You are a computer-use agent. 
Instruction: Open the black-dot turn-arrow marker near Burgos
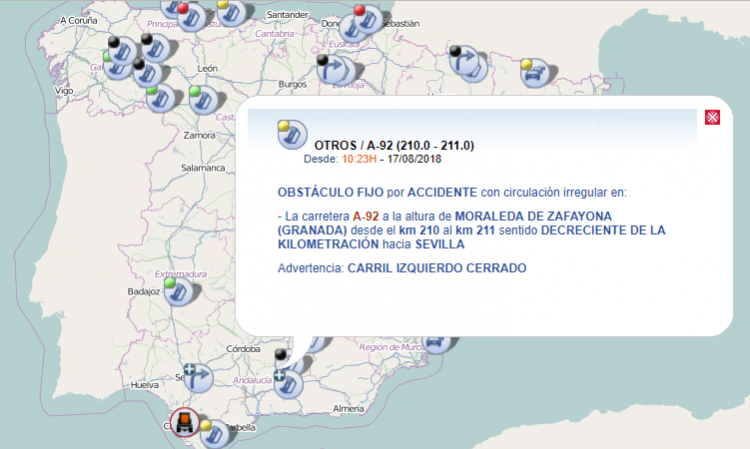pos(332,68)
